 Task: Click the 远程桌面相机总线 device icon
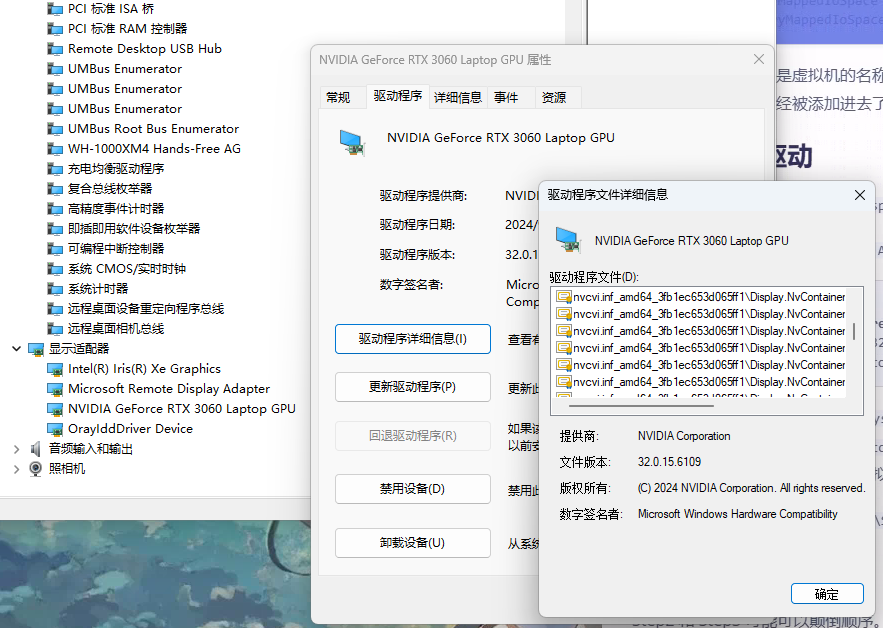(55, 329)
